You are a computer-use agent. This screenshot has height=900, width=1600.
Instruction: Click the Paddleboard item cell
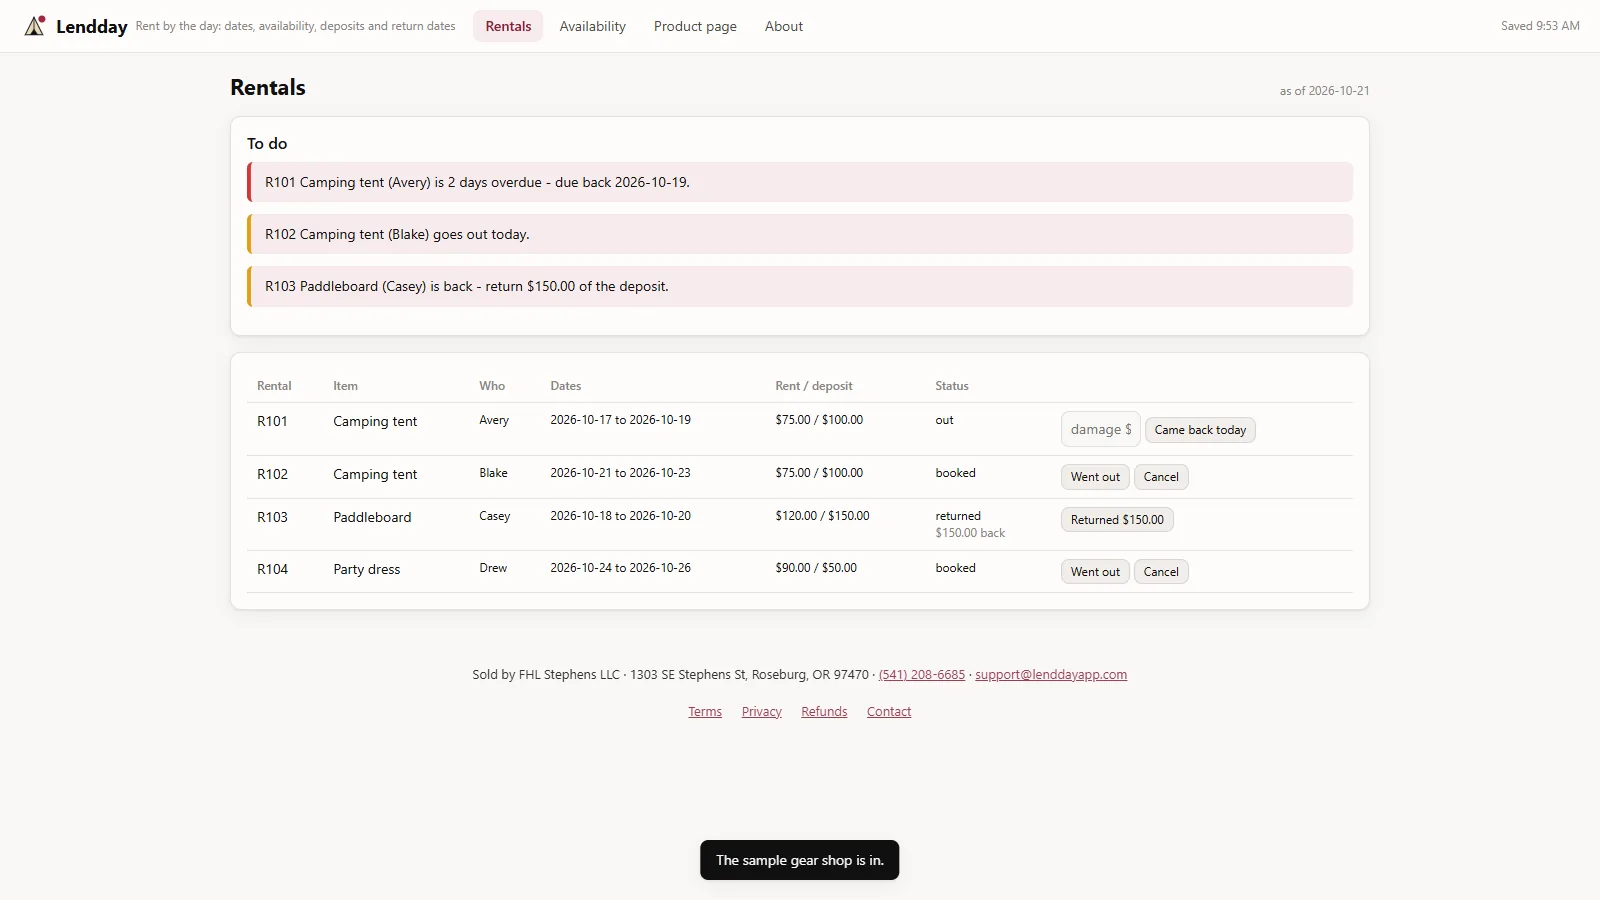pyautogui.click(x=372, y=518)
